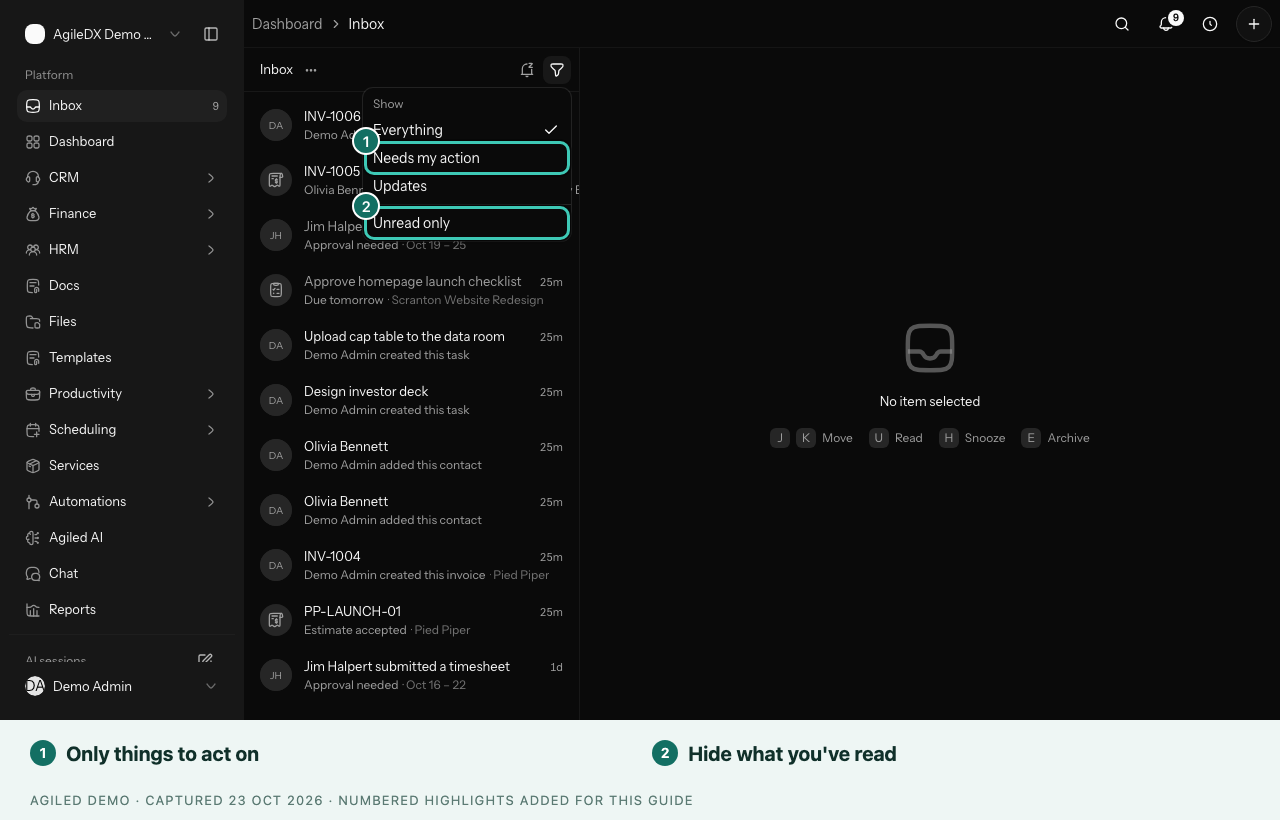
Task: Choose the Needs my action filter
Action: coord(467,158)
